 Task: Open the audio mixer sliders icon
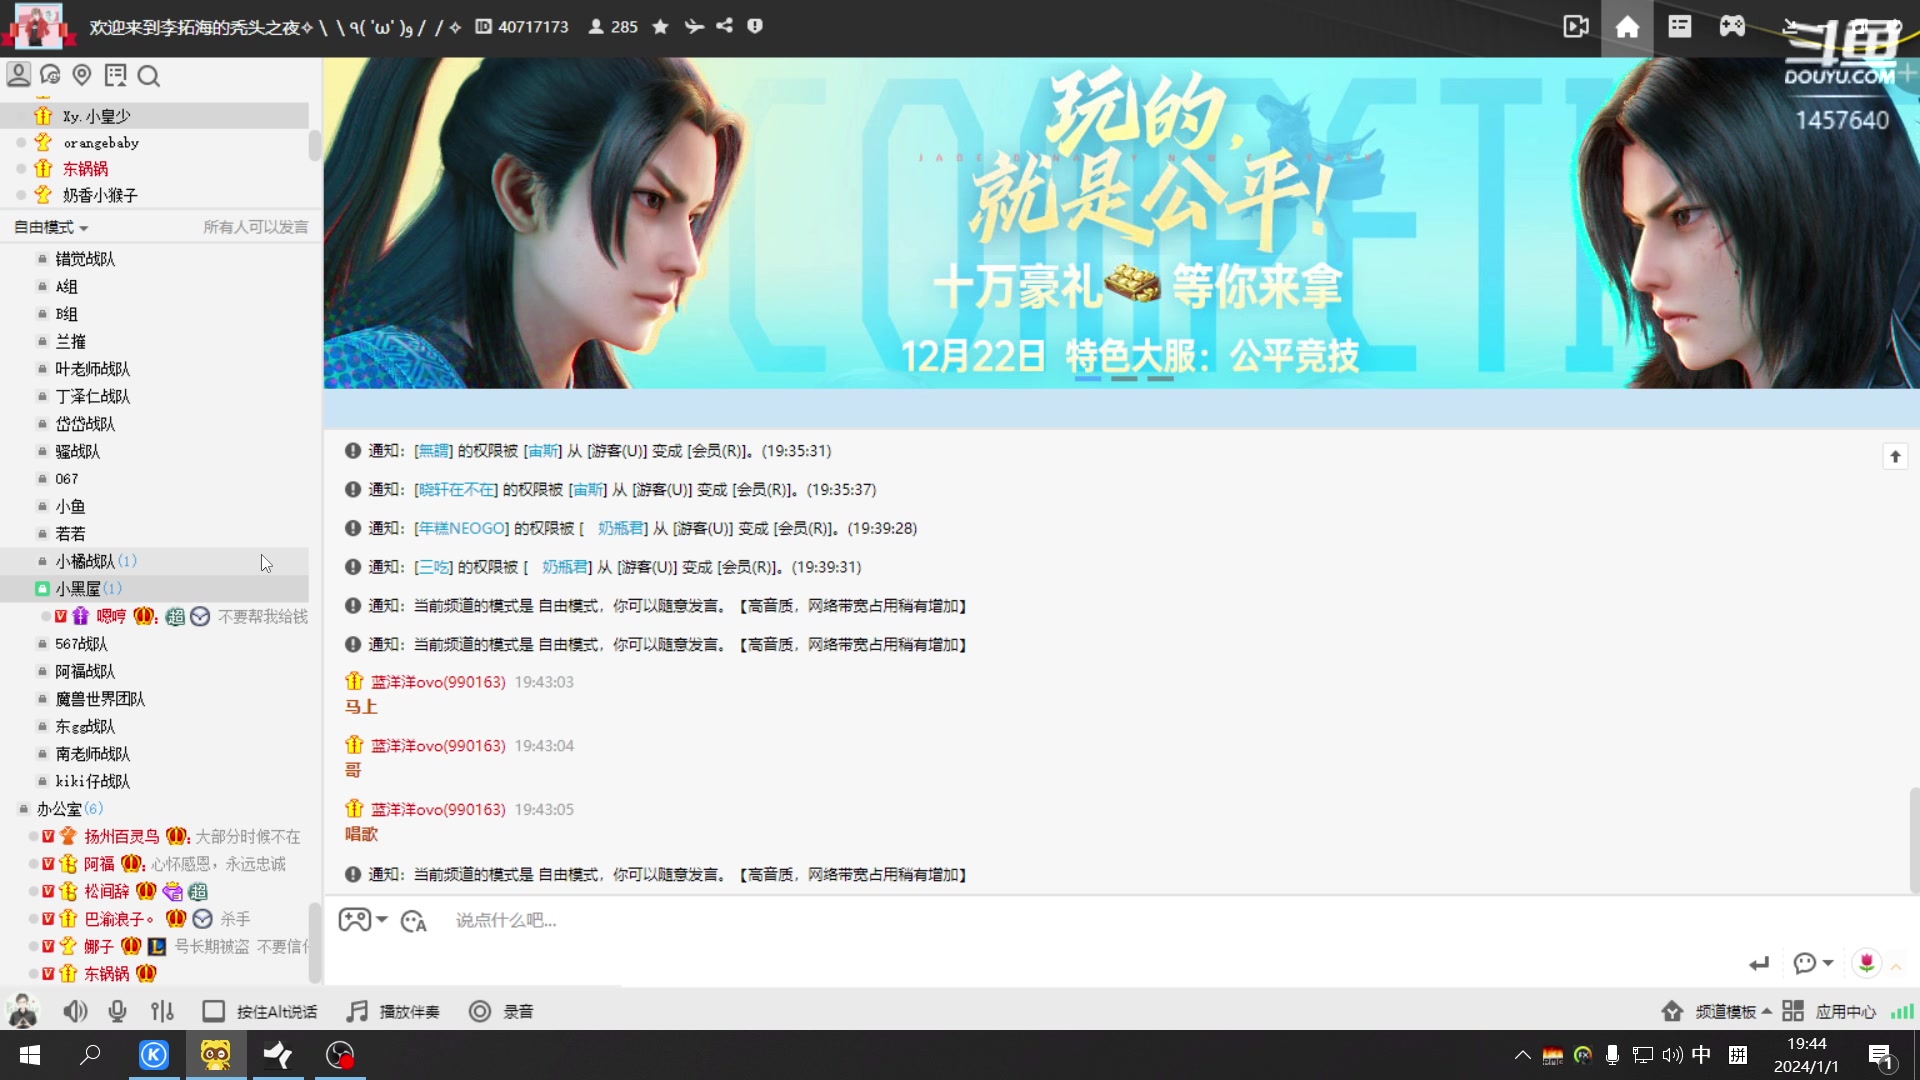coord(162,1011)
